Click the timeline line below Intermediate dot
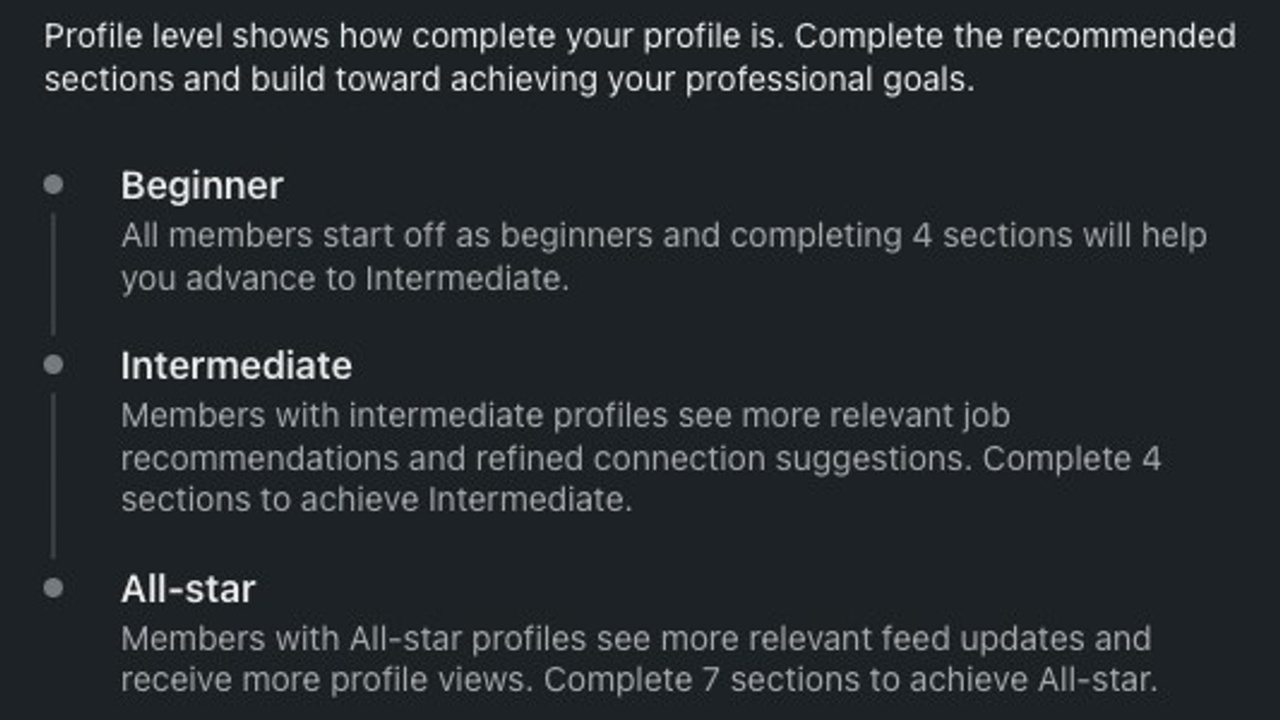 click(x=54, y=475)
